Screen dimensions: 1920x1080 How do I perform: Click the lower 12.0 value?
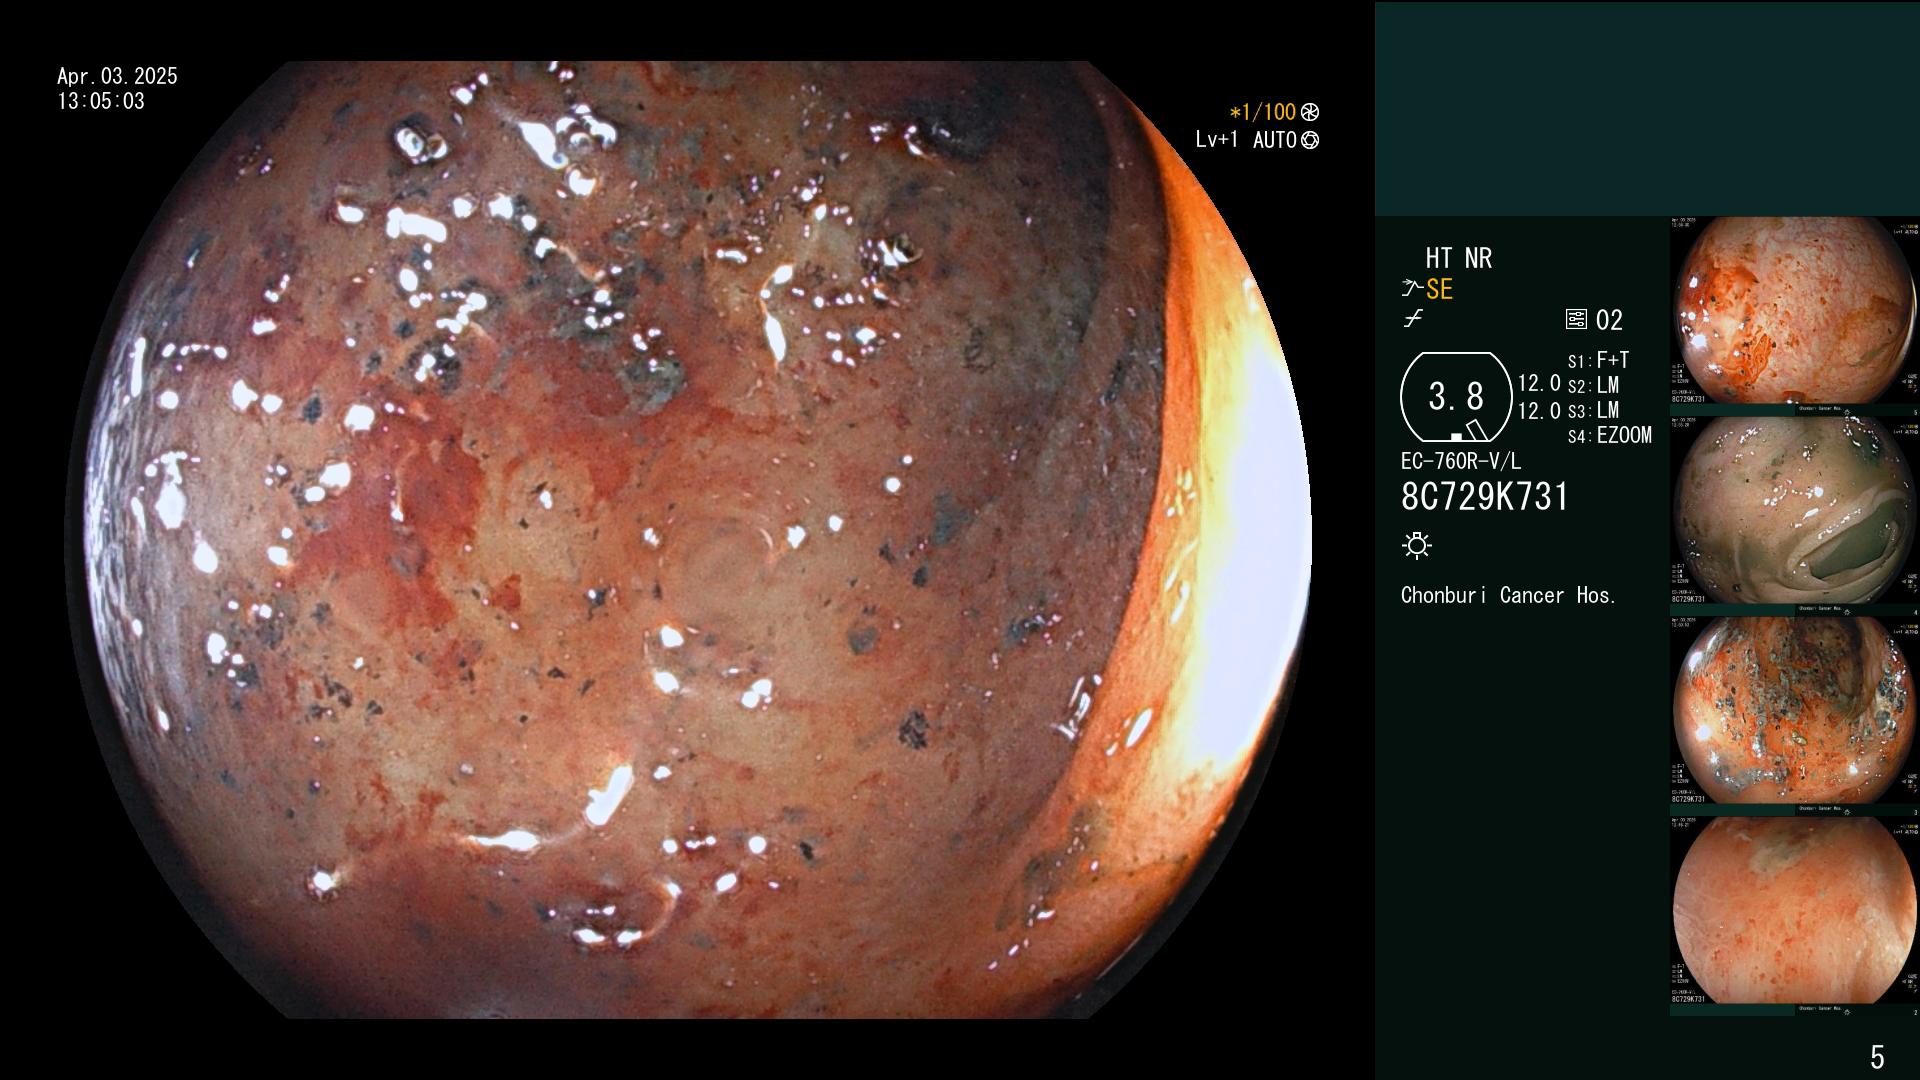click(1539, 411)
